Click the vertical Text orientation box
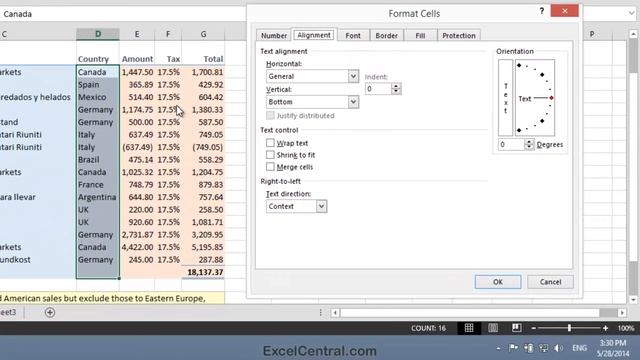640x360 pixels. click(506, 98)
